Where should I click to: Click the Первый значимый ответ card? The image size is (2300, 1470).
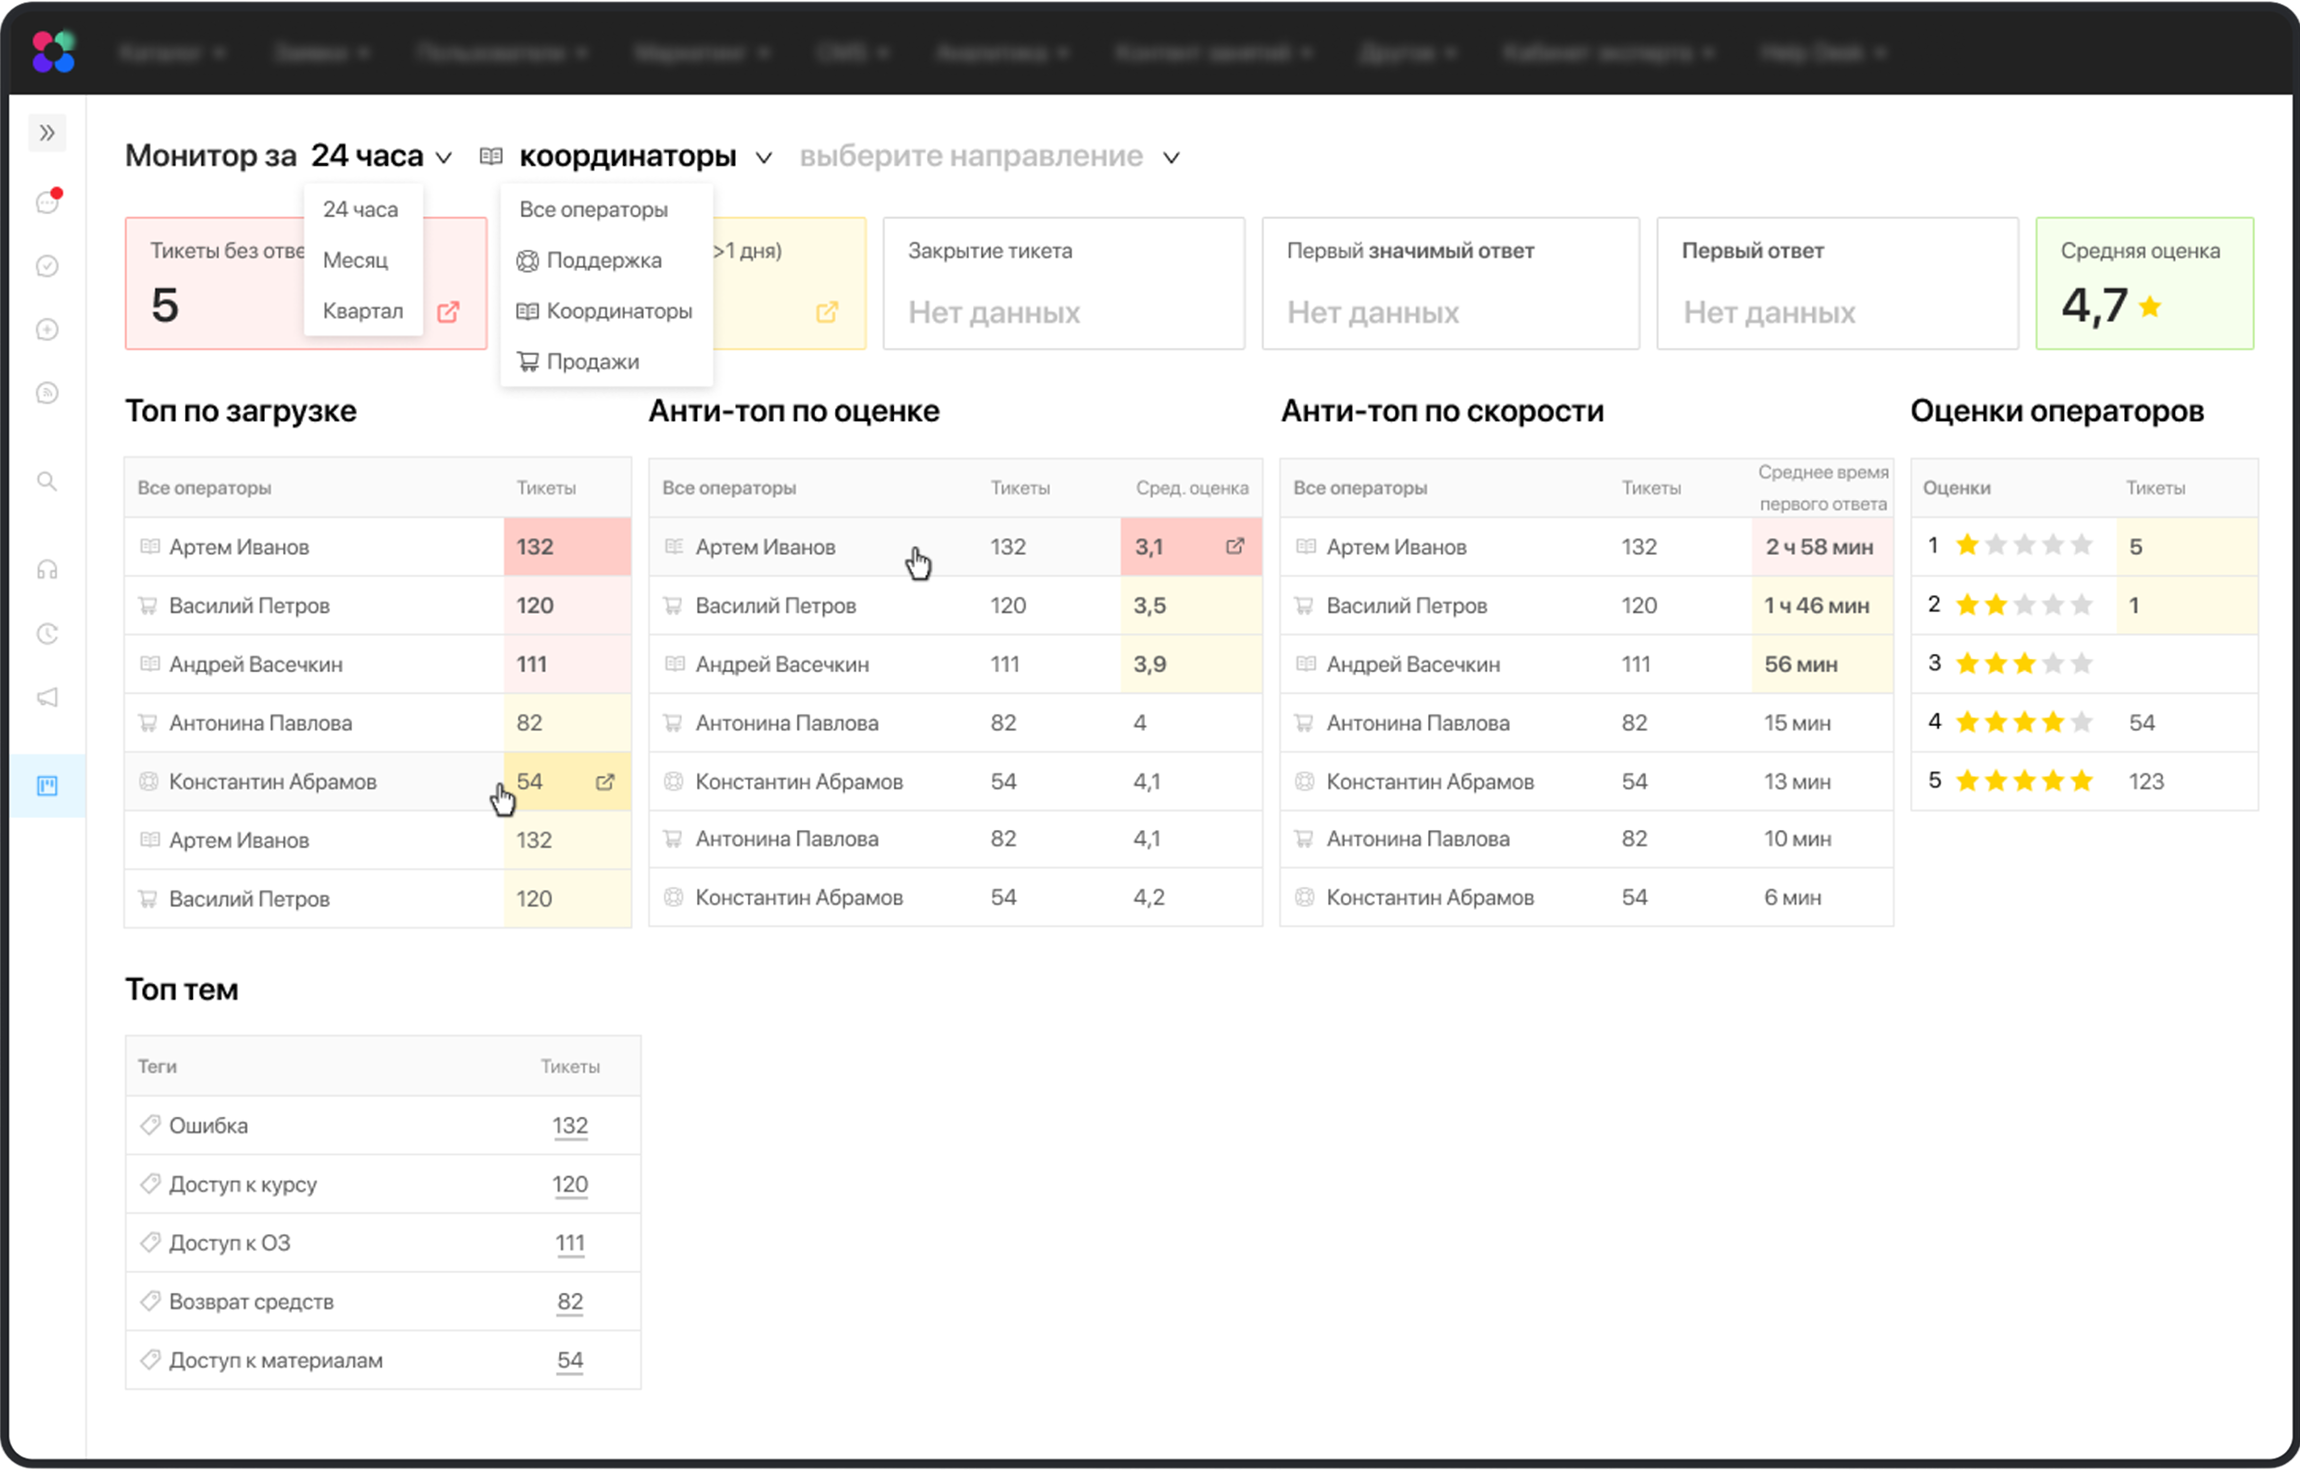(x=1450, y=283)
